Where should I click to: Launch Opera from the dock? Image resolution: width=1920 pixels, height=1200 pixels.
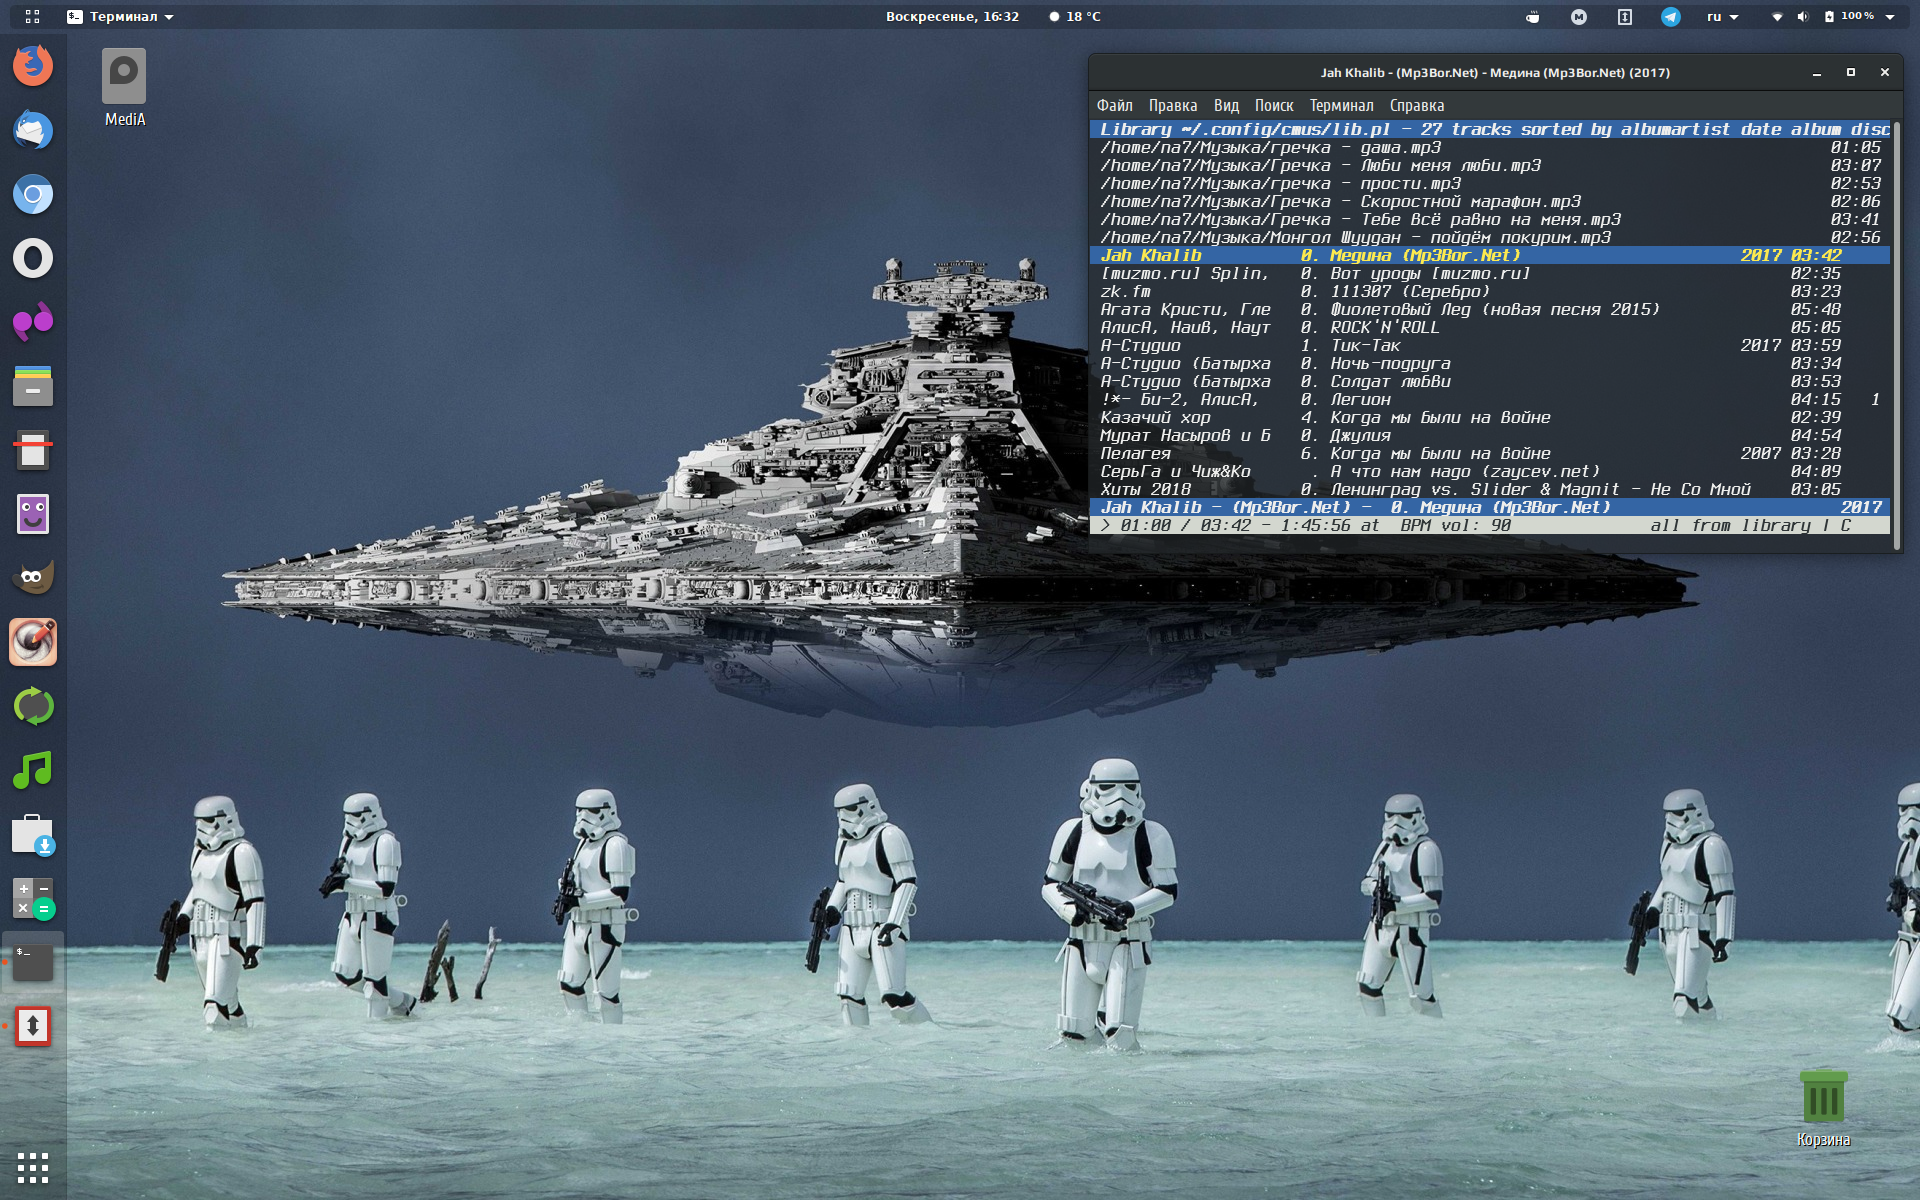pyautogui.click(x=33, y=258)
